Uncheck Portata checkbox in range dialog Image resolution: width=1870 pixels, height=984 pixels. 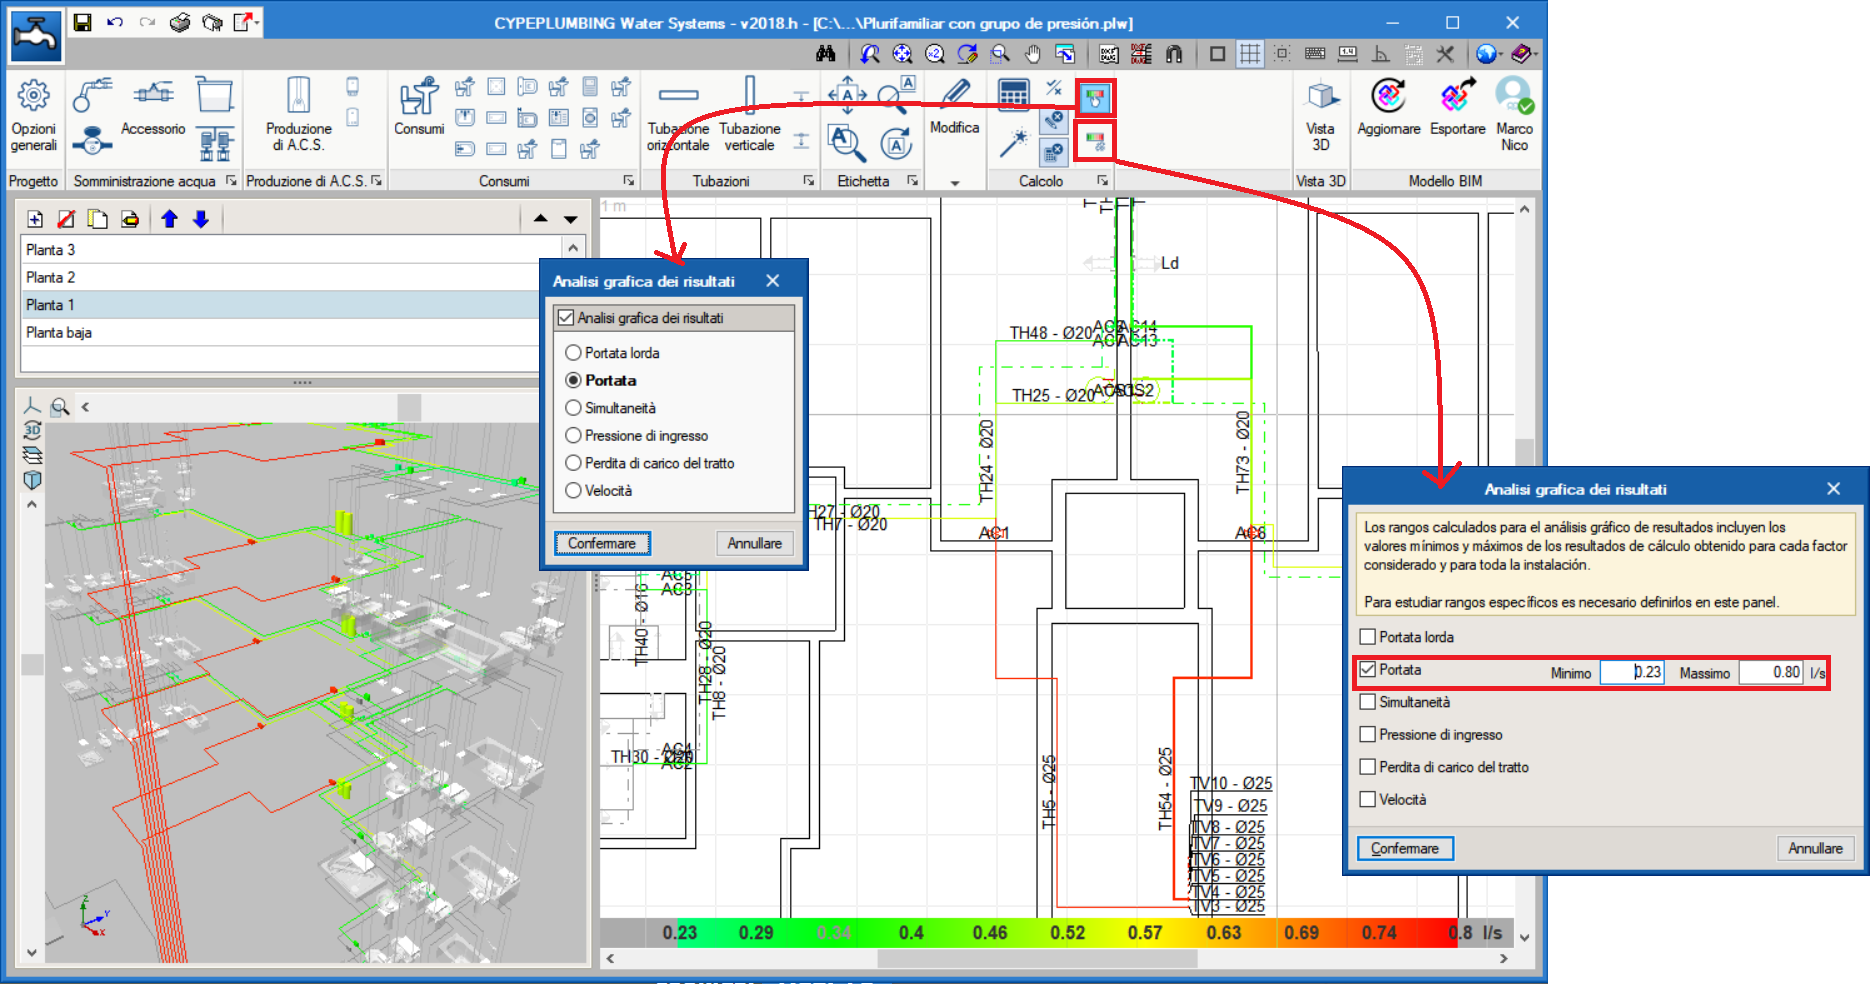point(1368,670)
